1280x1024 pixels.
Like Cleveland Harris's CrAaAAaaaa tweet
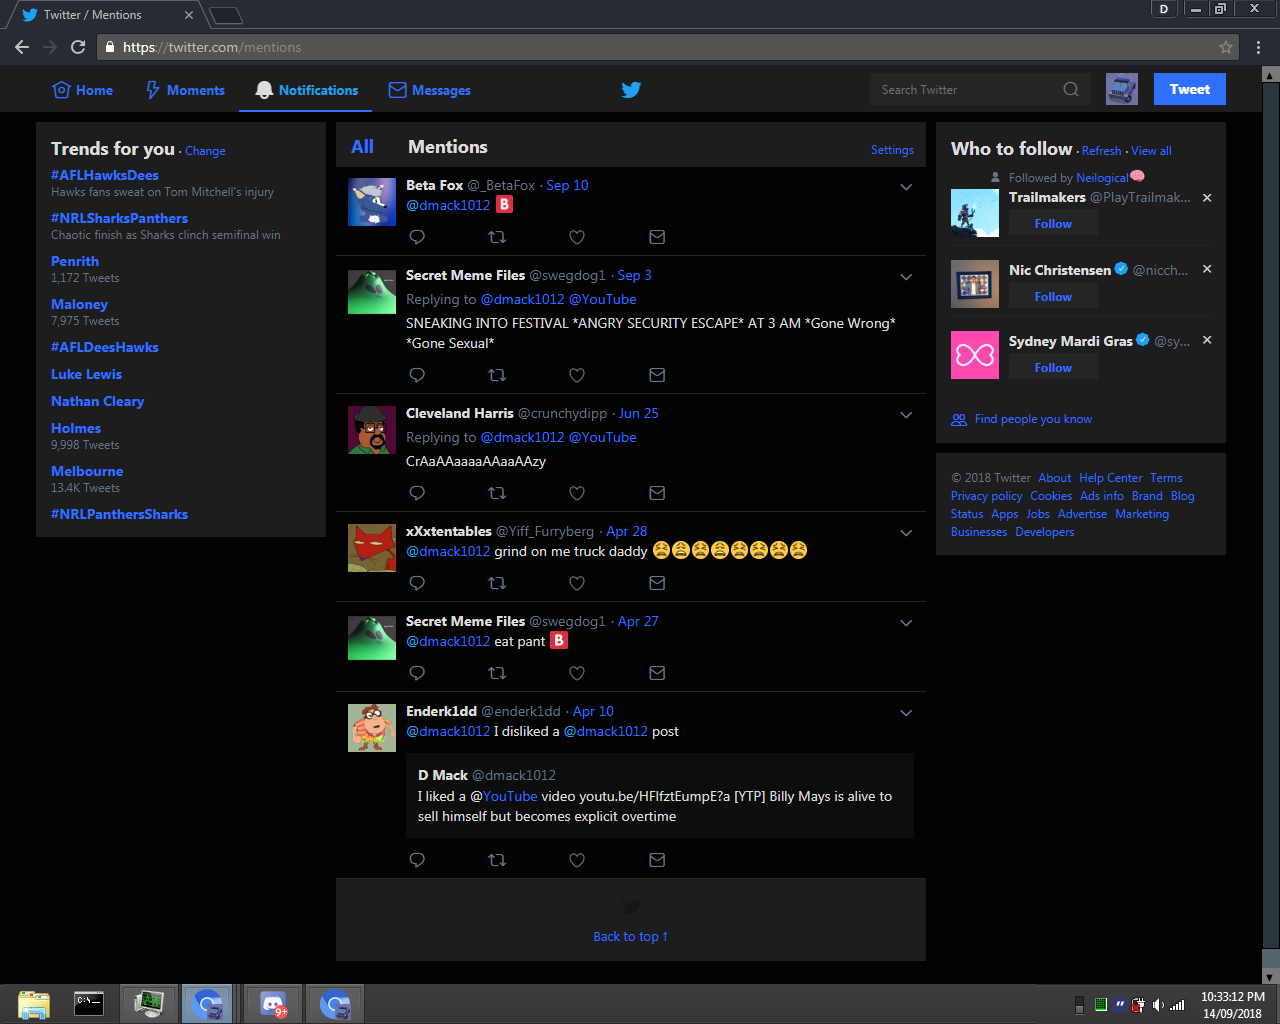coord(577,493)
